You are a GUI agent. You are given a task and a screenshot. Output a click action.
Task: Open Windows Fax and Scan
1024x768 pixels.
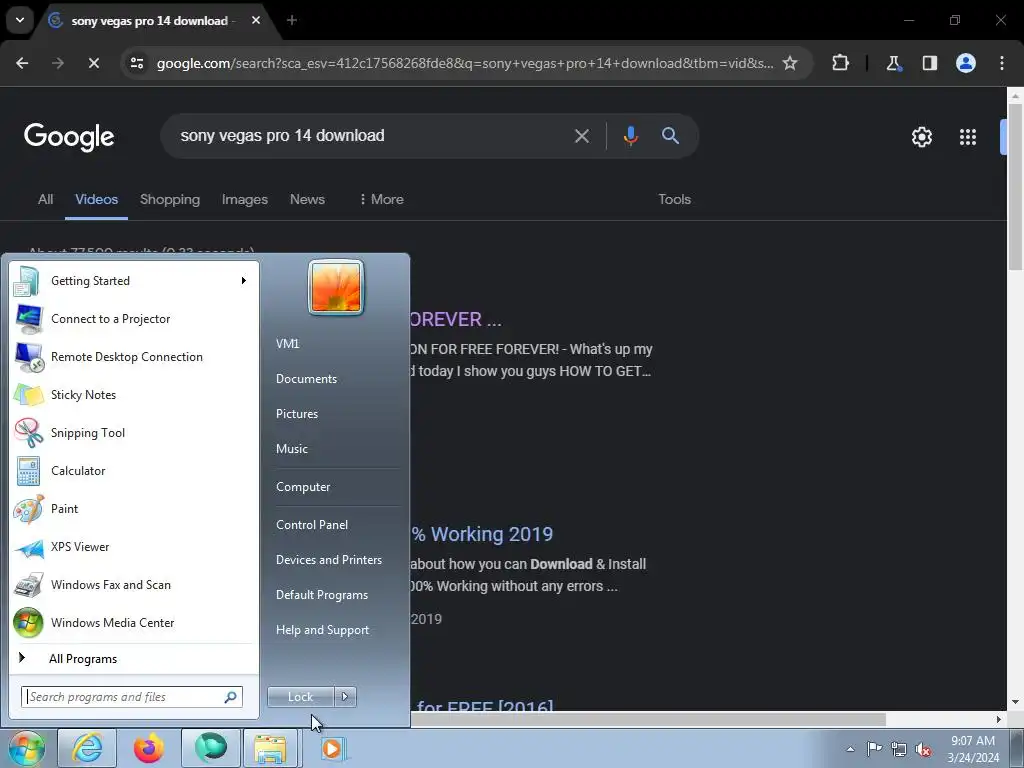[133, 584]
